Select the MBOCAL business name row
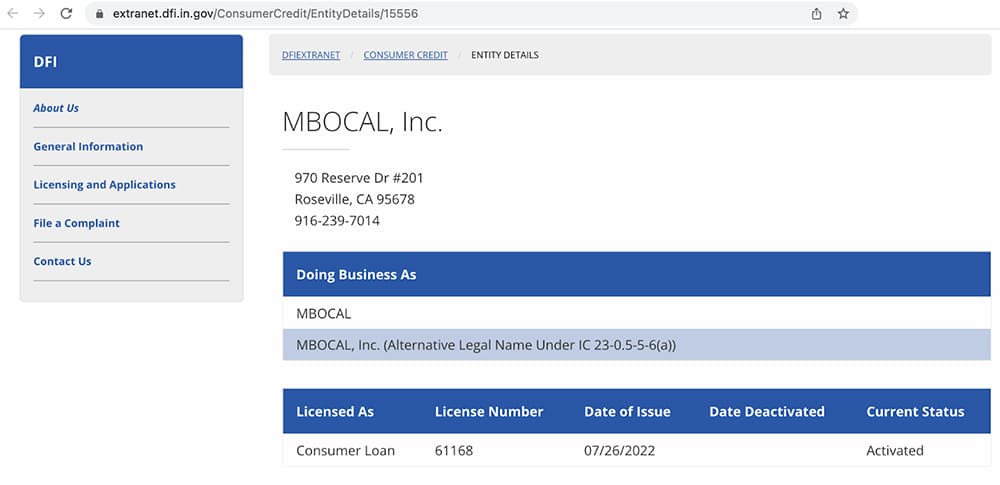The width and height of the screenshot is (1000, 485). coord(636,313)
